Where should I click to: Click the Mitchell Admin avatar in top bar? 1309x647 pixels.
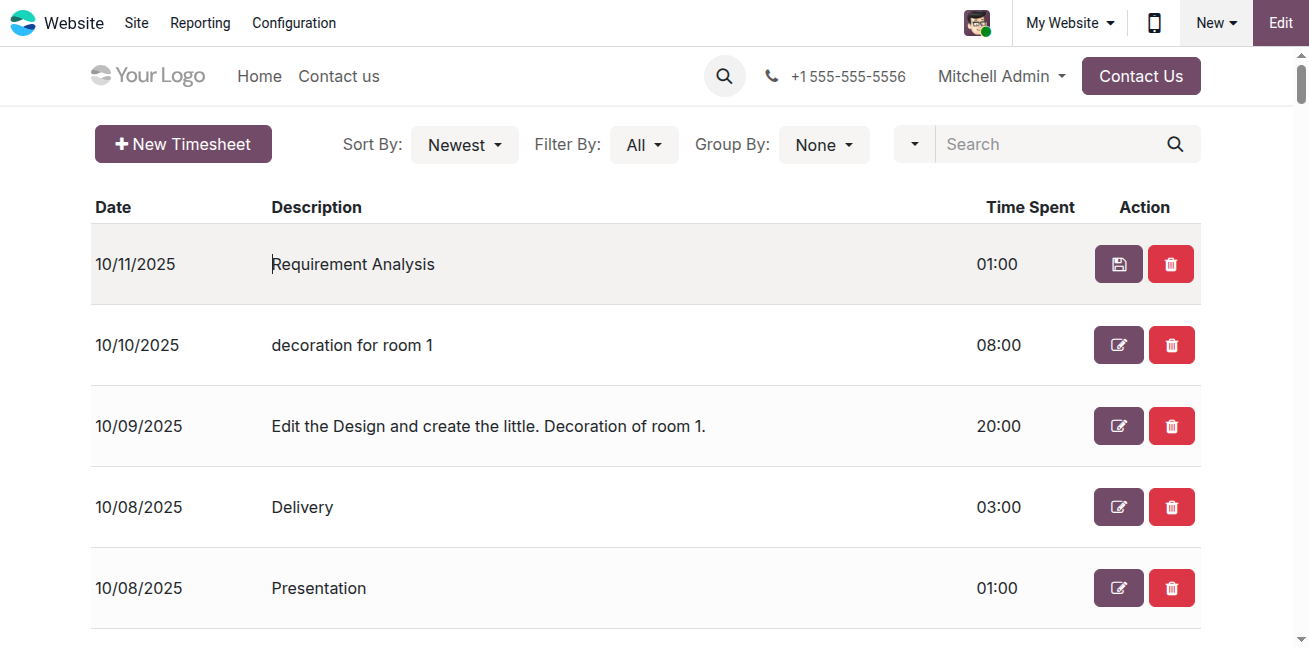pyautogui.click(x=977, y=23)
